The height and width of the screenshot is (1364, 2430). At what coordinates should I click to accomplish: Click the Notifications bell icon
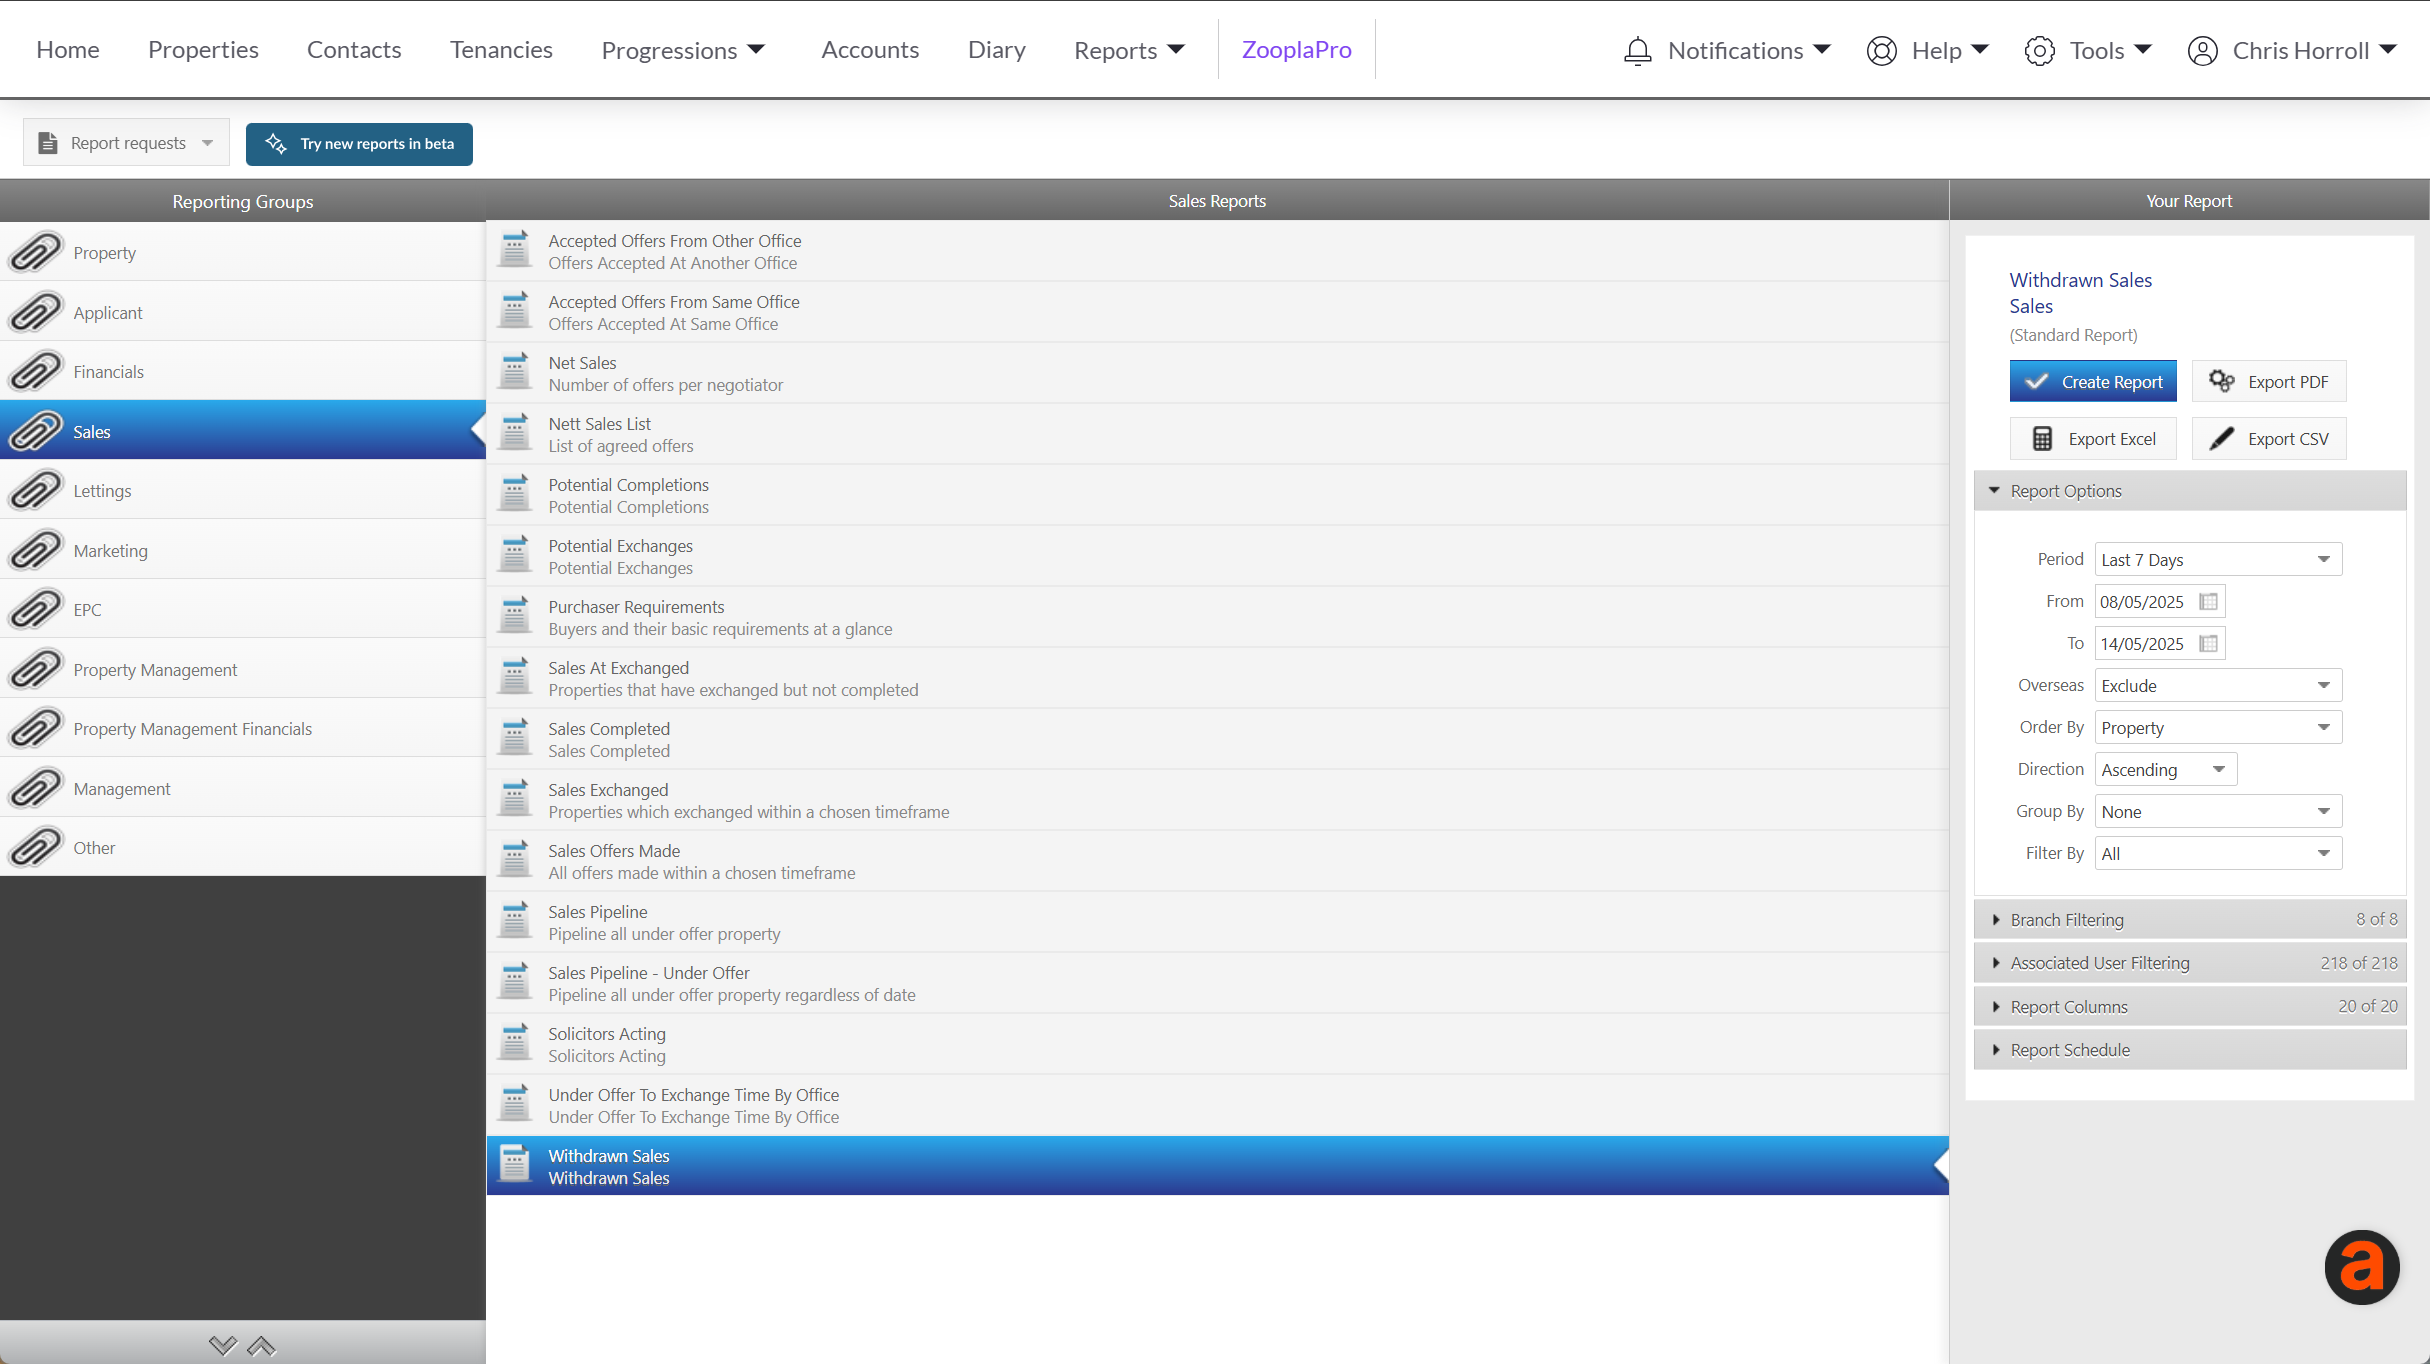(x=1637, y=50)
